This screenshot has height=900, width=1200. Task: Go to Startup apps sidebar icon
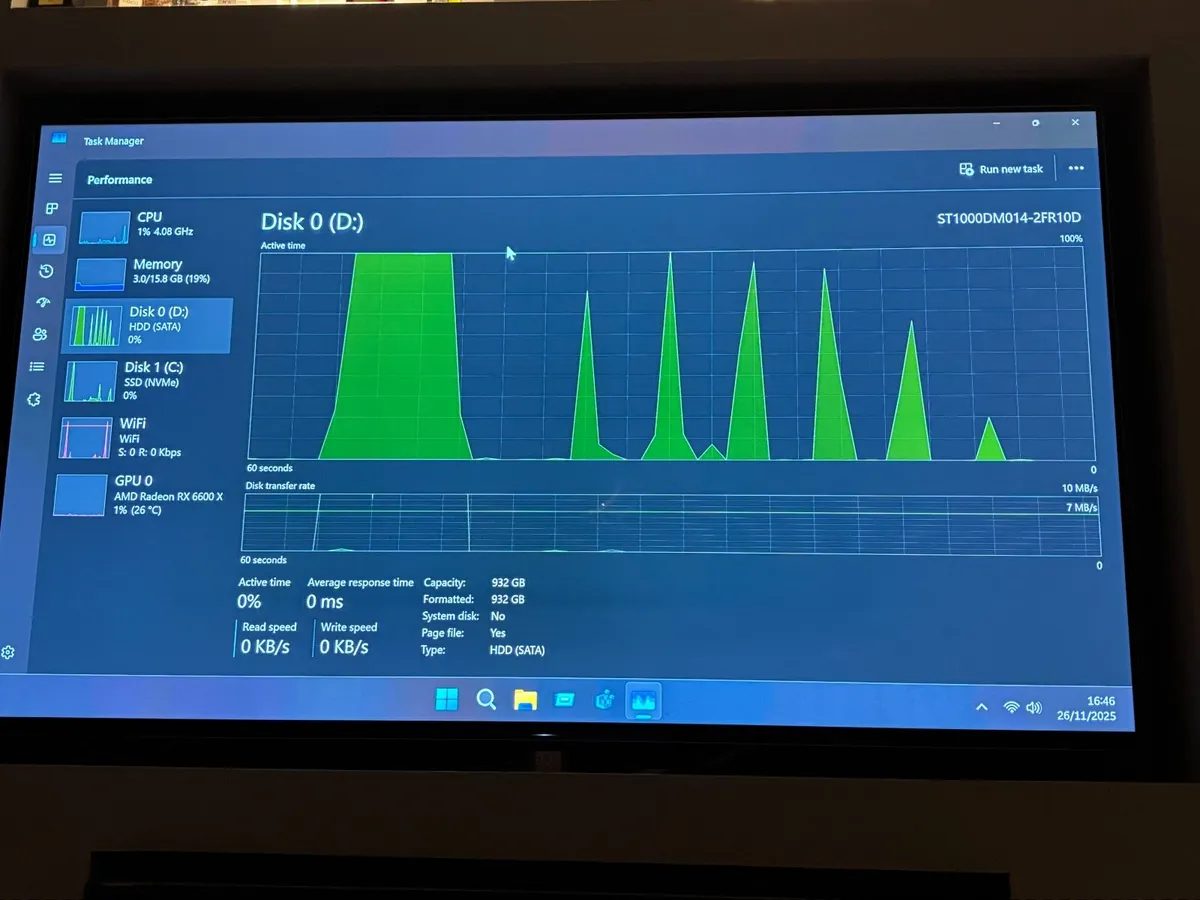[x=43, y=302]
